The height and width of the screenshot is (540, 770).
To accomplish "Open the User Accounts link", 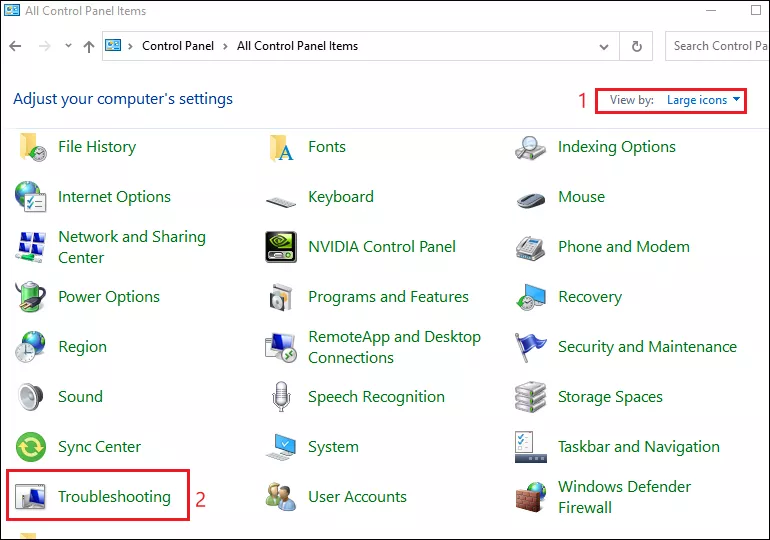I will (358, 497).
